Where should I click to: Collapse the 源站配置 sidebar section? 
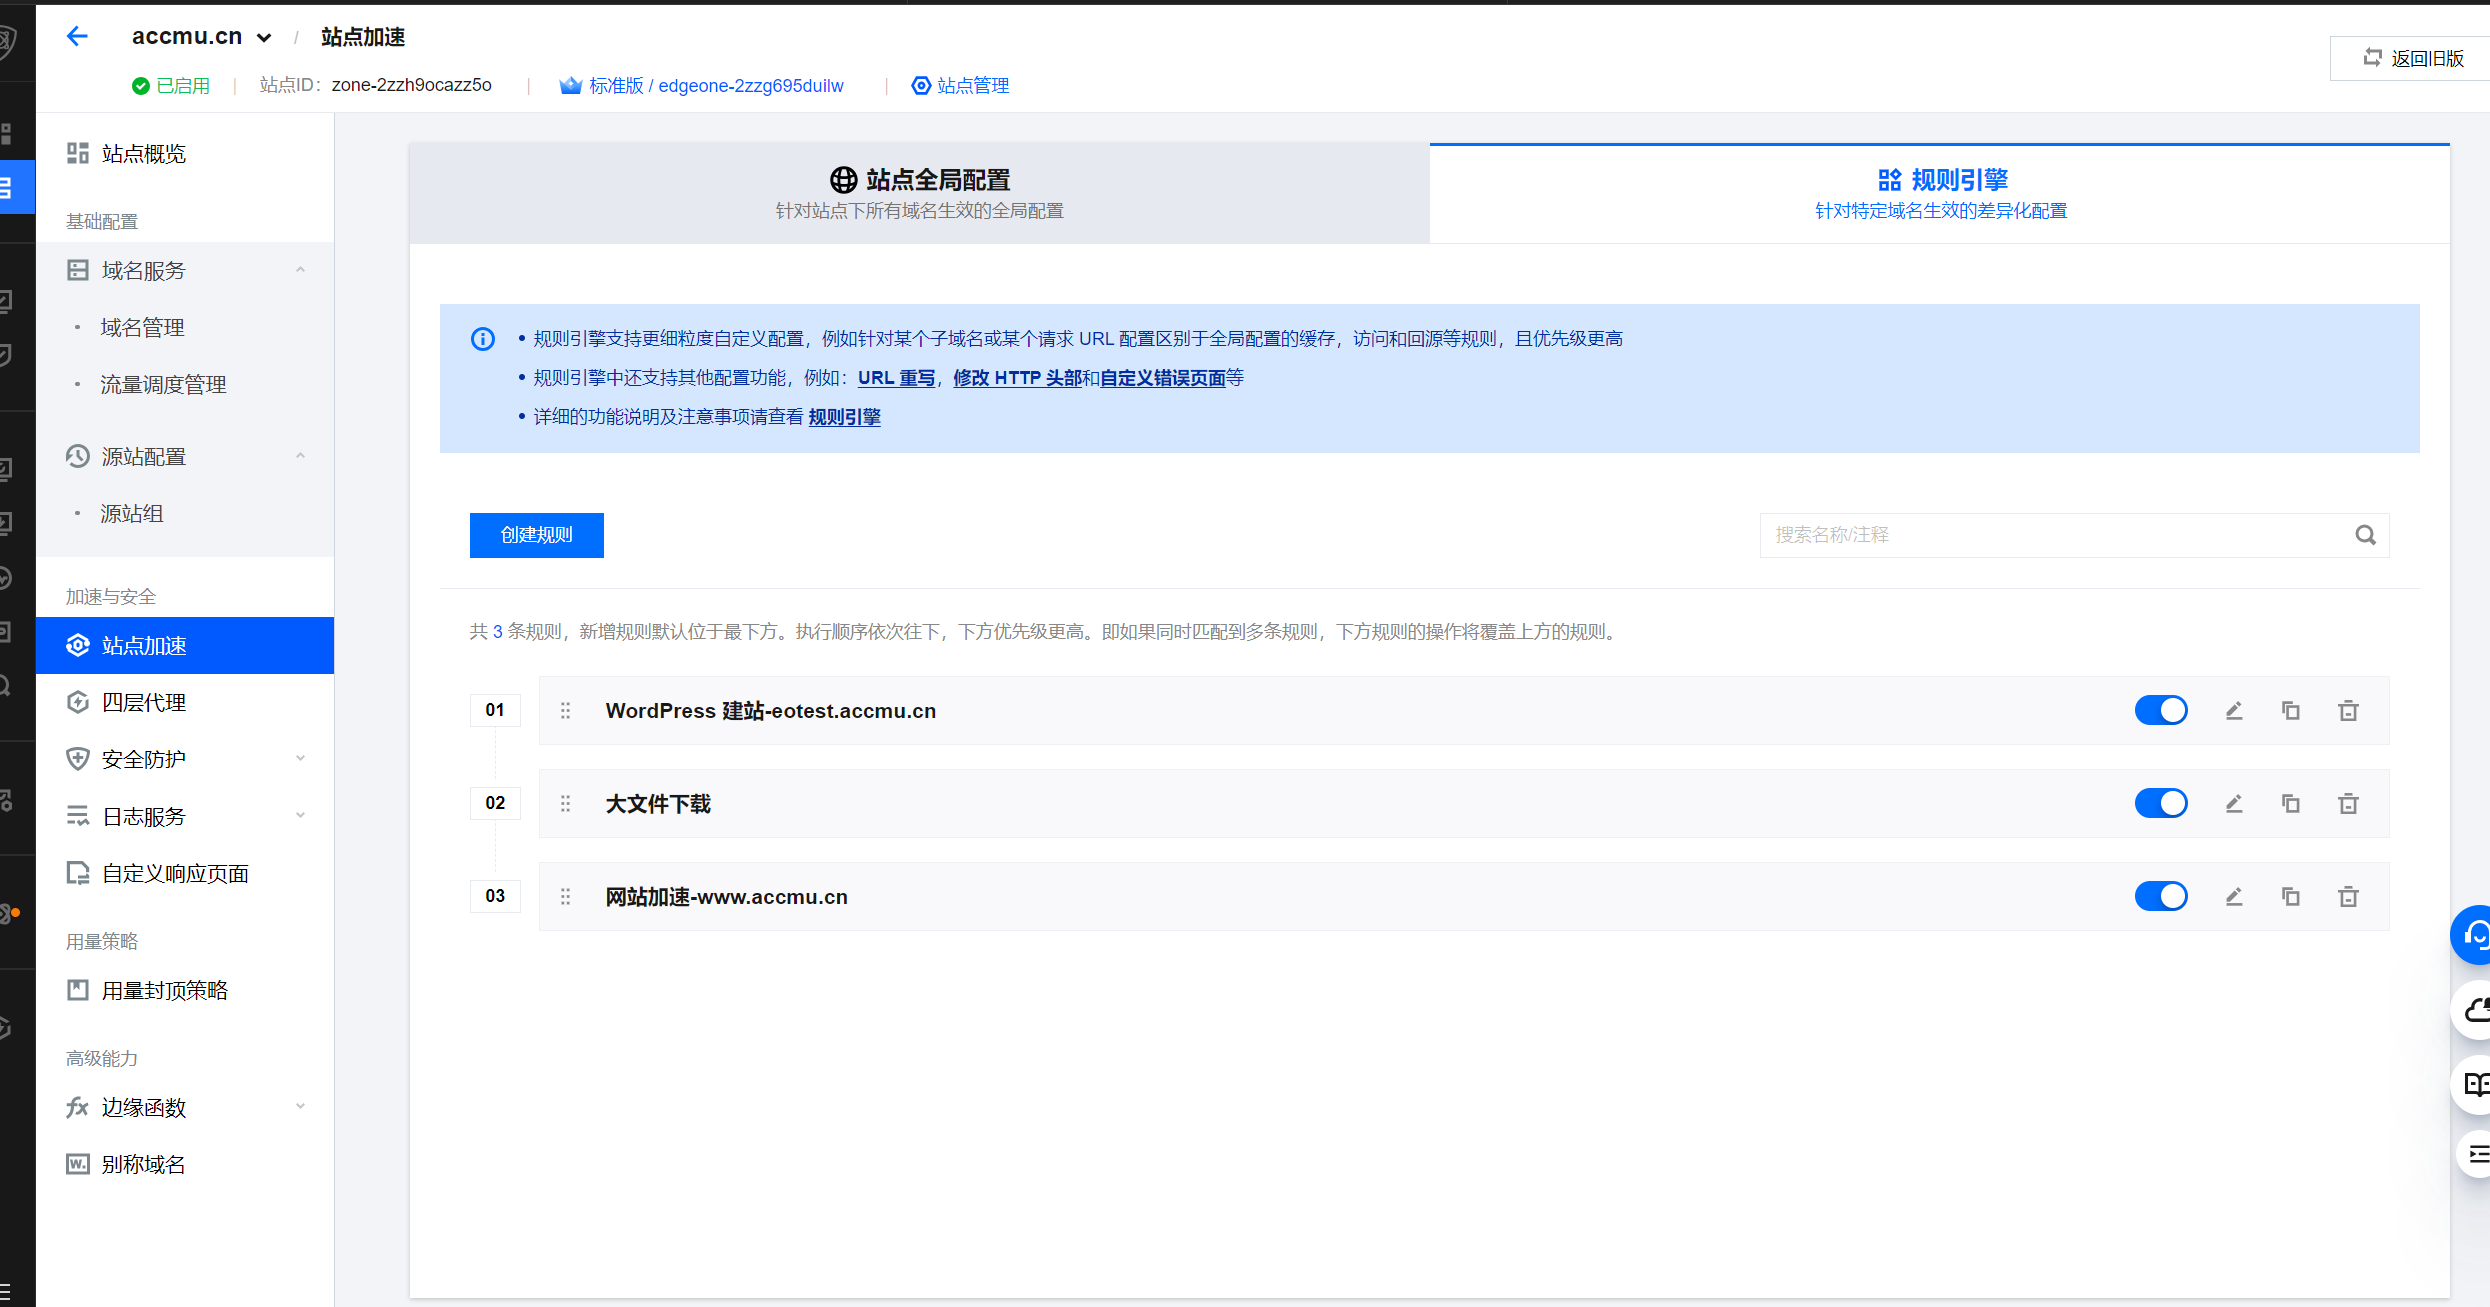tap(185, 457)
